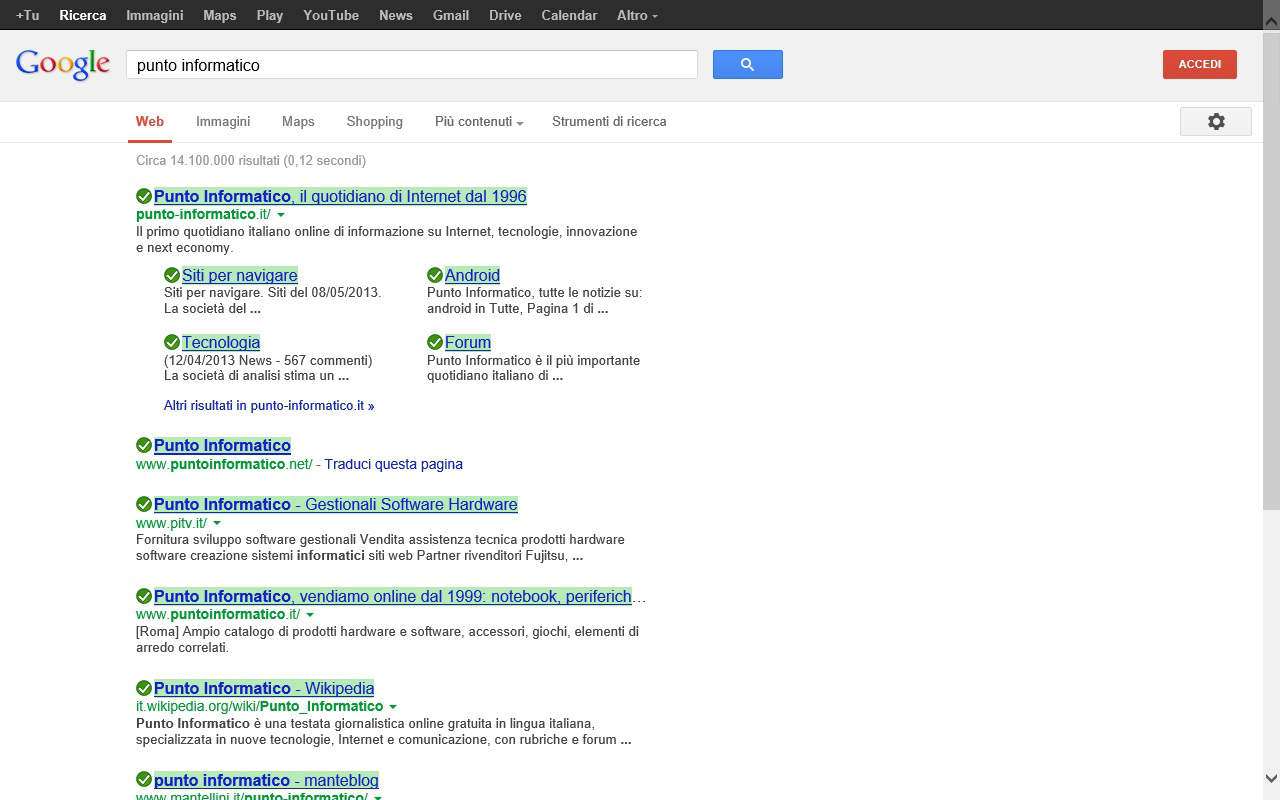Click the green 'www.puntoinformatico.net/' URL text
The width and height of the screenshot is (1280, 800).
click(x=224, y=464)
